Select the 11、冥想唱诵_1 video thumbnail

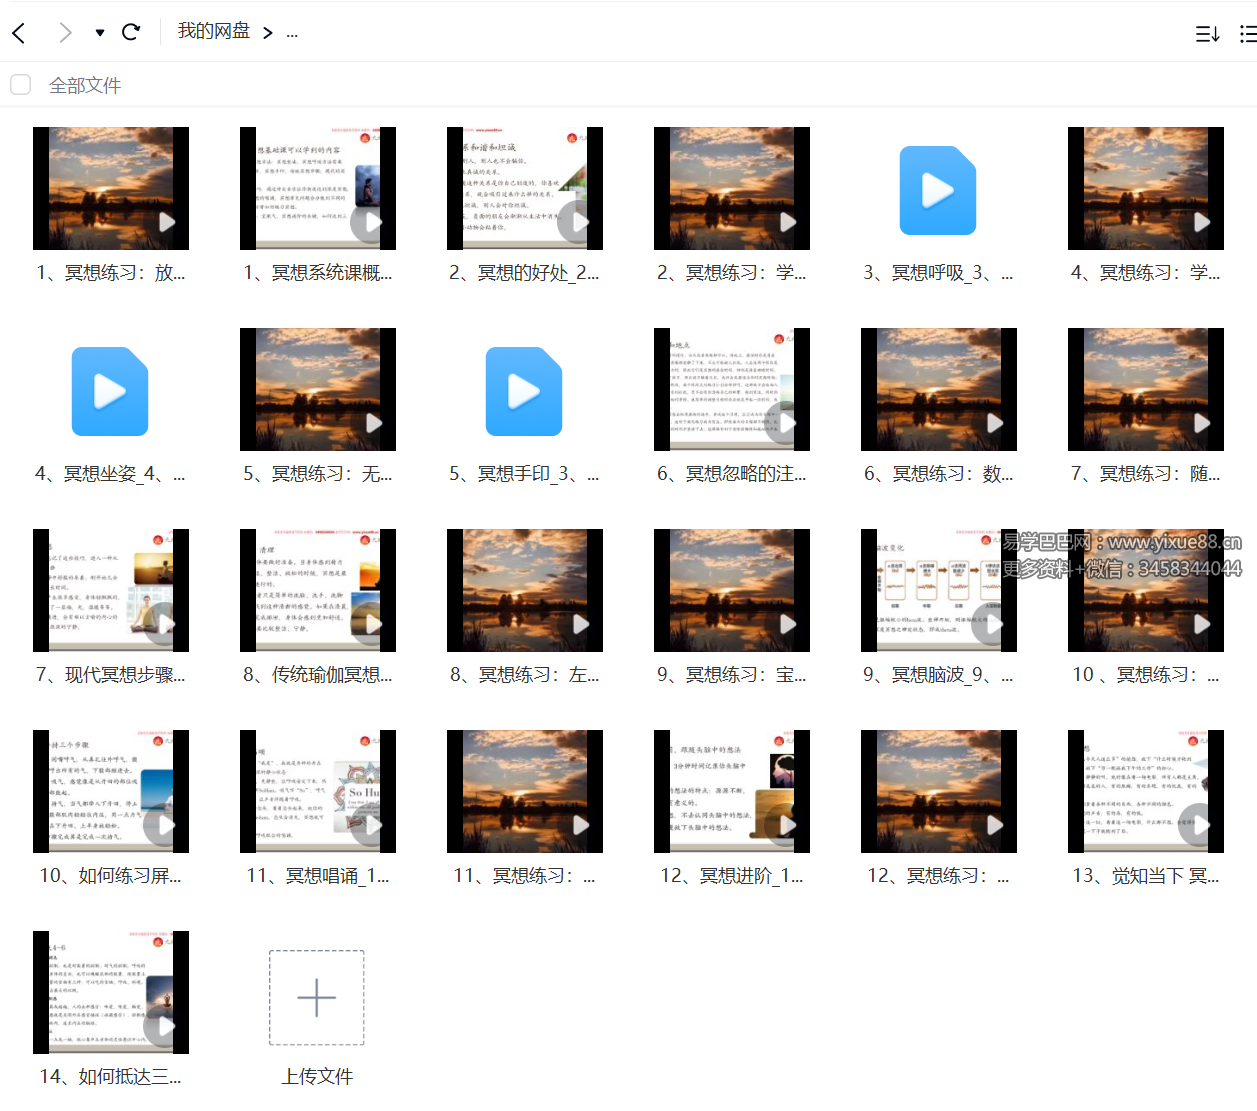coord(318,791)
